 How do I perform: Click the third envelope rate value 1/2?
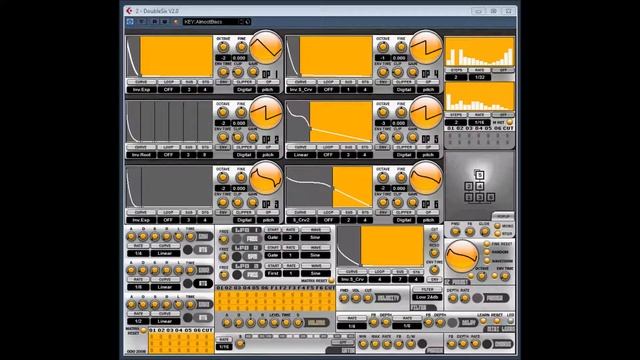[x=138, y=321]
